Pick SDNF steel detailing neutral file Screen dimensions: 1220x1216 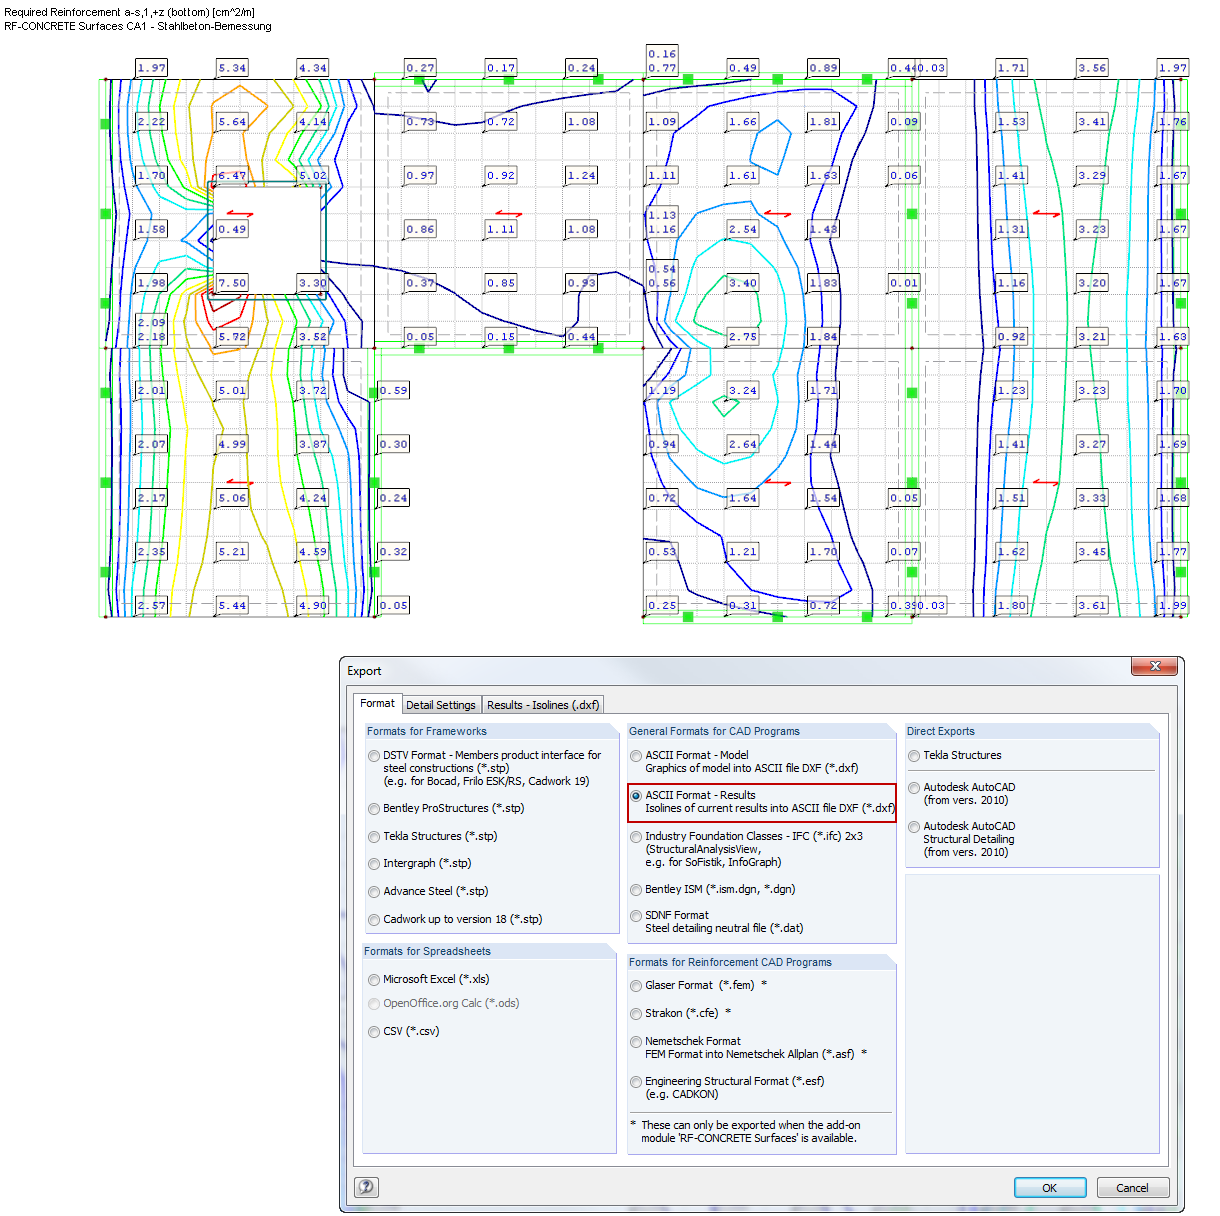tap(636, 915)
